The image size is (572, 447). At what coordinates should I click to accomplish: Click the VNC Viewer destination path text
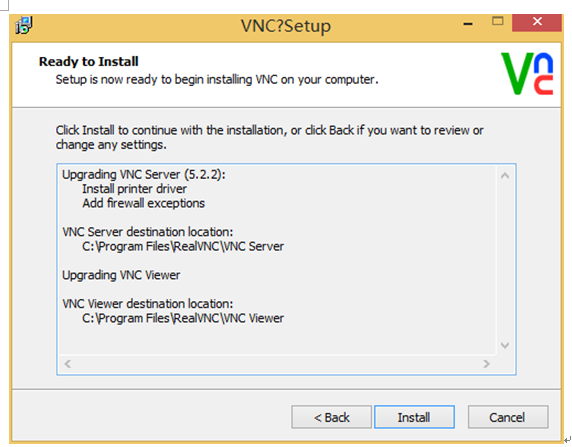tap(183, 318)
